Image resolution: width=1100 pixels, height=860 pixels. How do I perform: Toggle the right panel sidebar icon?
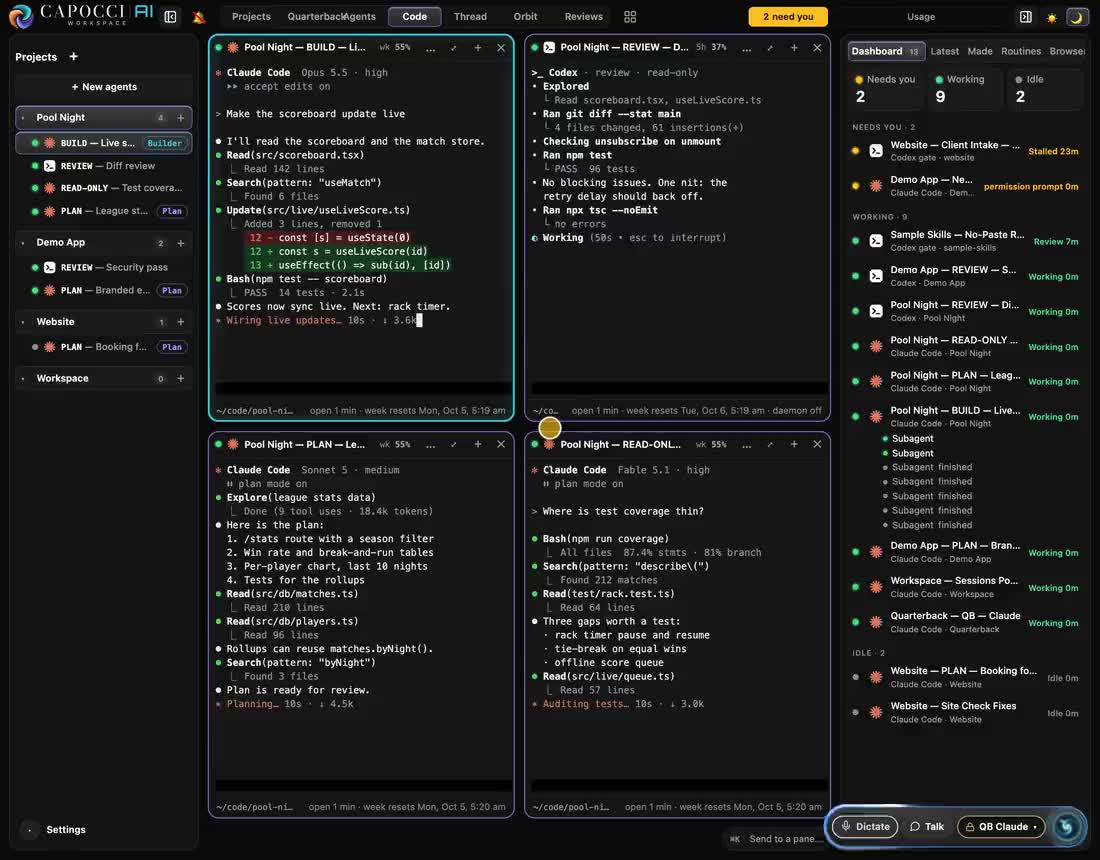tap(1026, 17)
